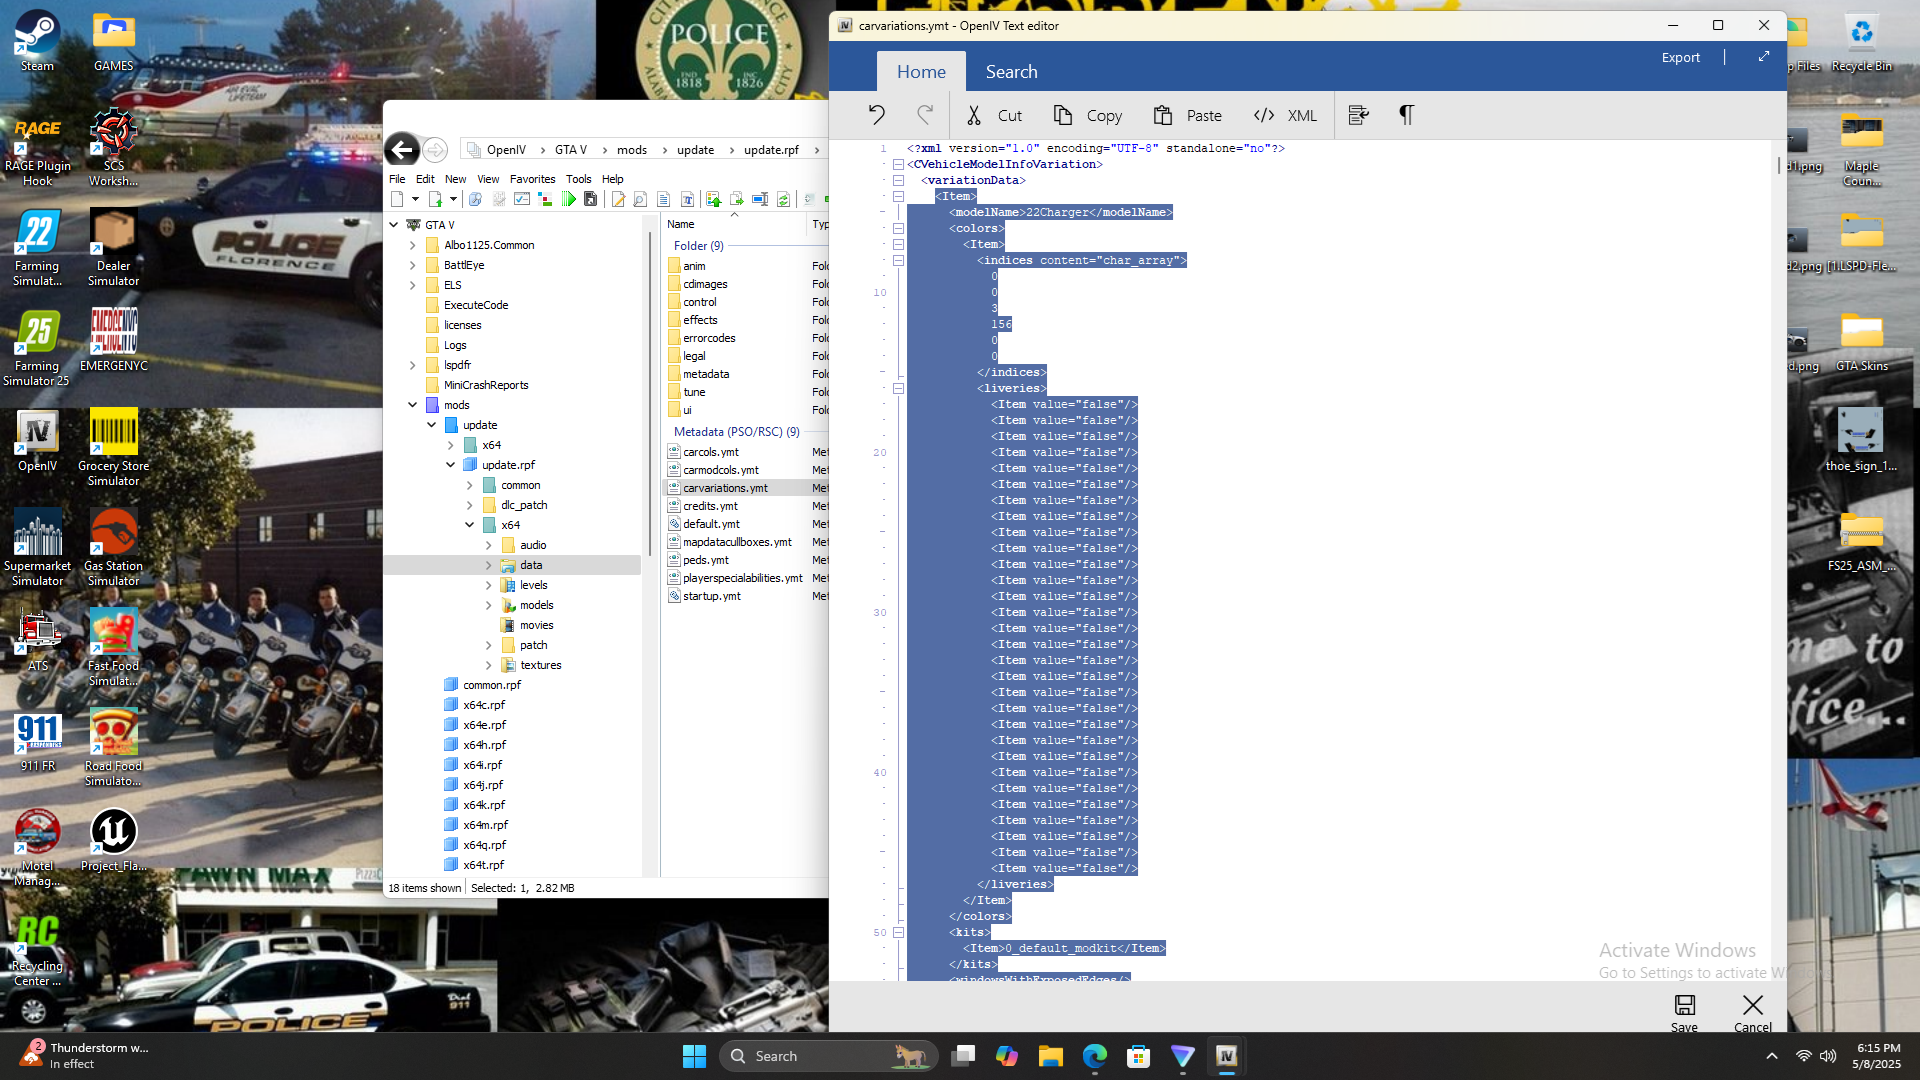The image size is (1920, 1080).
Task: Select carcols.ymt in the file list
Action: pos(711,452)
